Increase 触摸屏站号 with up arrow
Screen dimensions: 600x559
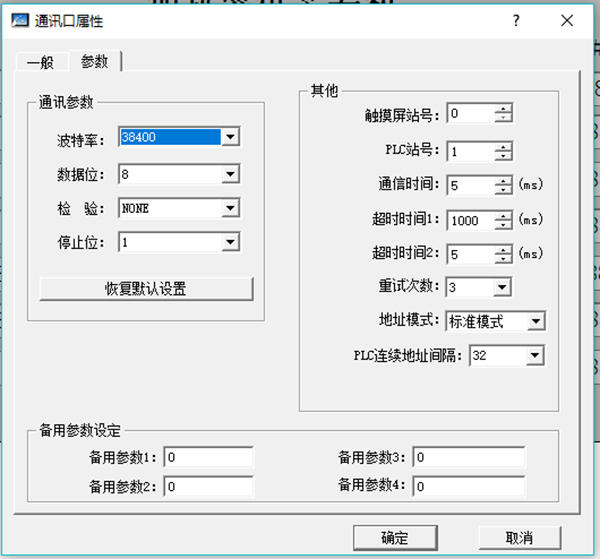[x=503, y=109]
